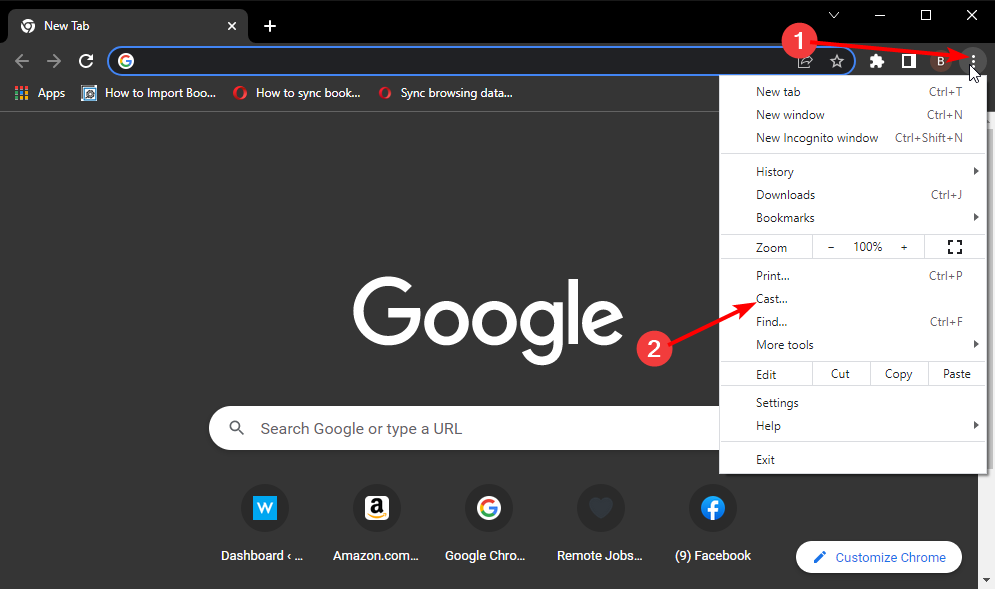Viewport: 995px width, 589px height.
Task: Choose New Incognito window
Action: click(817, 138)
